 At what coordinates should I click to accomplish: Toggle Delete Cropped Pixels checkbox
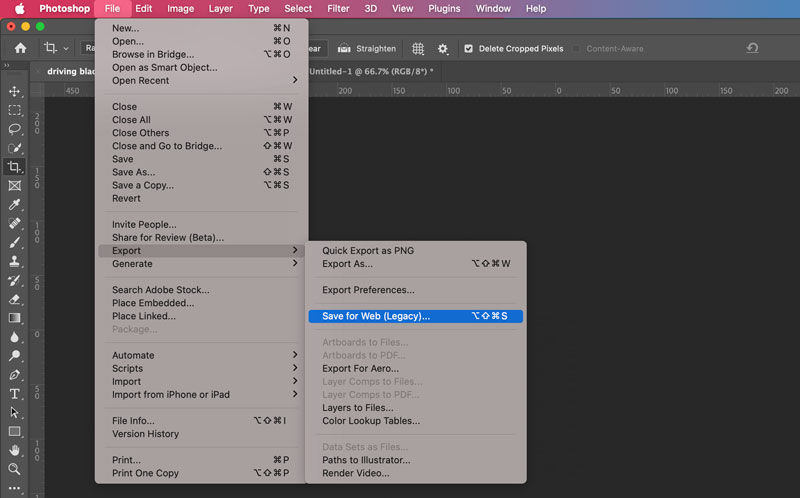468,48
